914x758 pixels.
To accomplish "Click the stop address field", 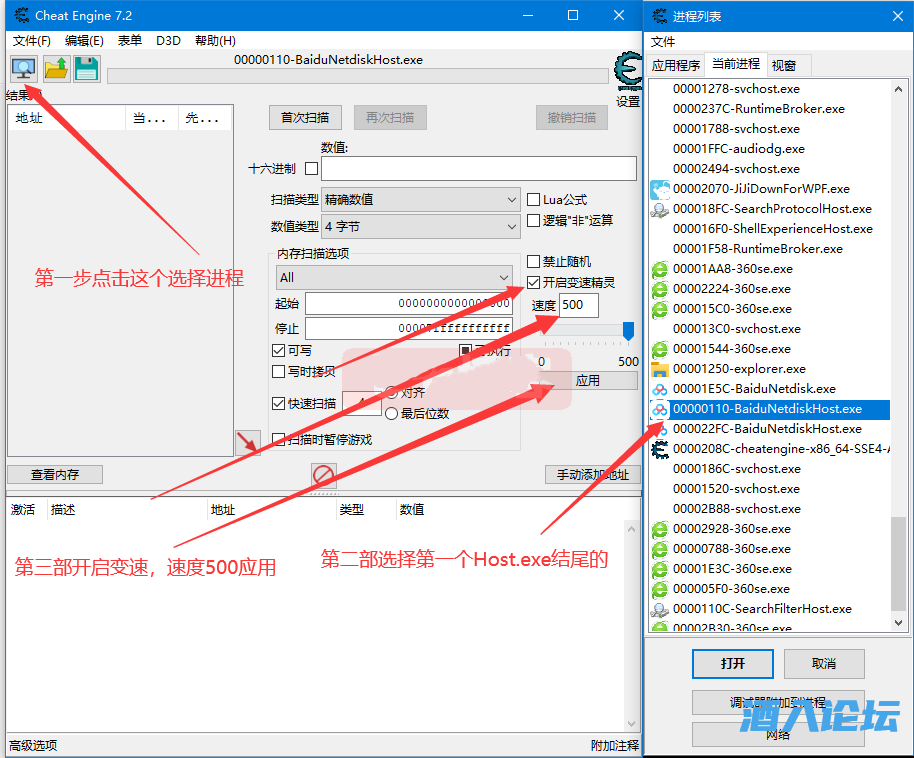I will (409, 328).
